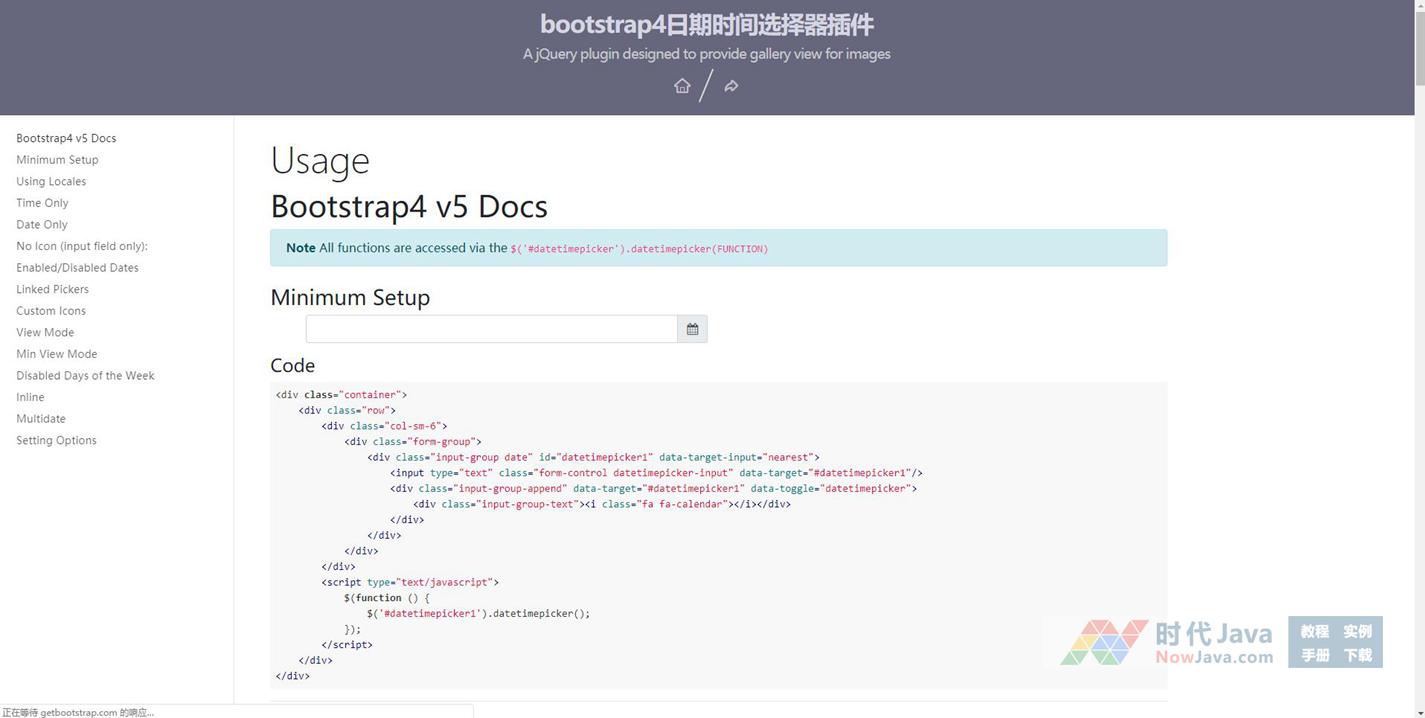This screenshot has width=1425, height=718.
Task: Open Minimum Setup in sidebar
Action: pos(57,160)
